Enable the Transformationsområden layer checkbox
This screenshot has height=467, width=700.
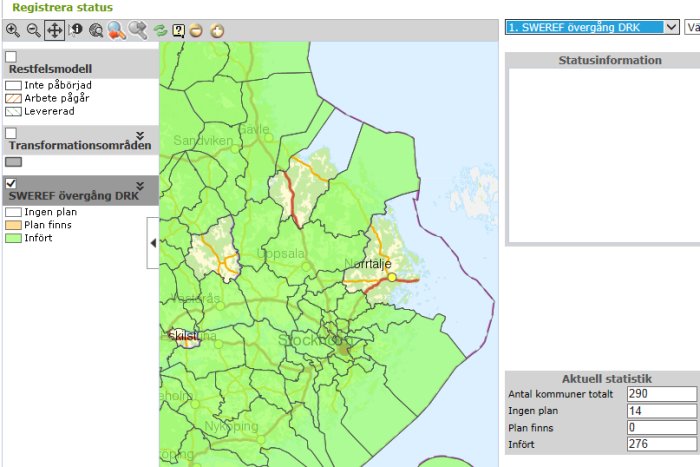tap(11, 133)
